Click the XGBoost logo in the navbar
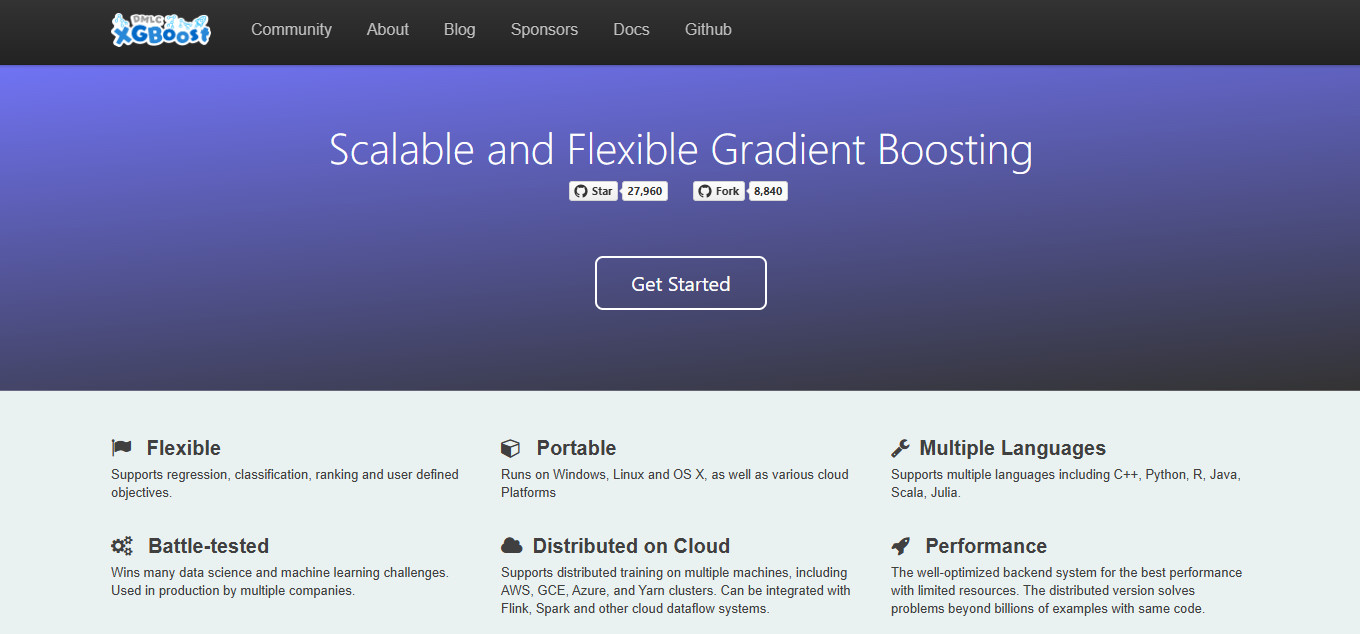This screenshot has width=1360, height=634. click(161, 30)
